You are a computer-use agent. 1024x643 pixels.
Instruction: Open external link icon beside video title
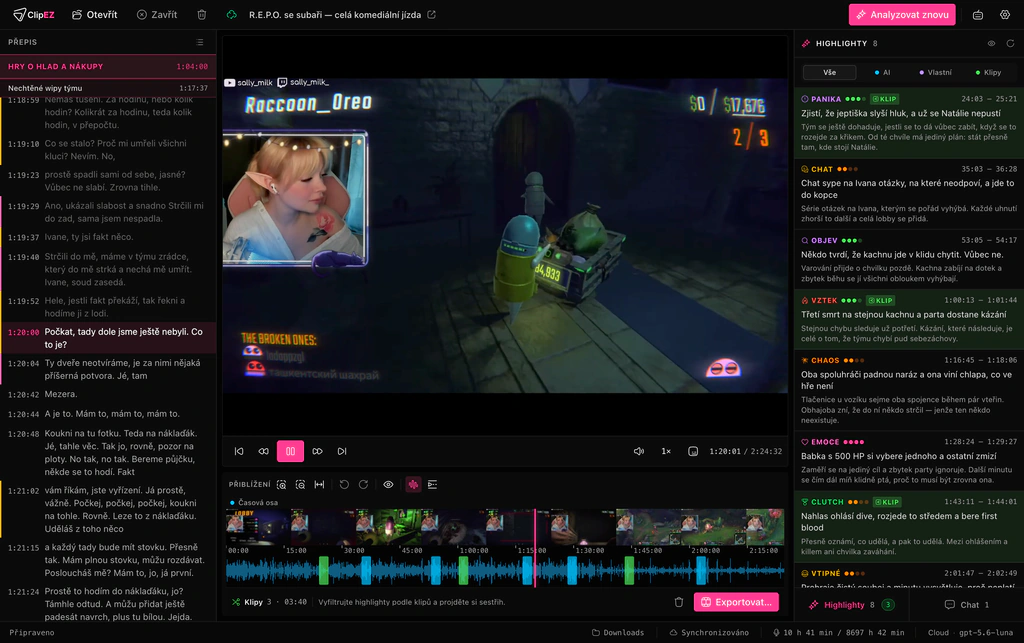pos(431,14)
